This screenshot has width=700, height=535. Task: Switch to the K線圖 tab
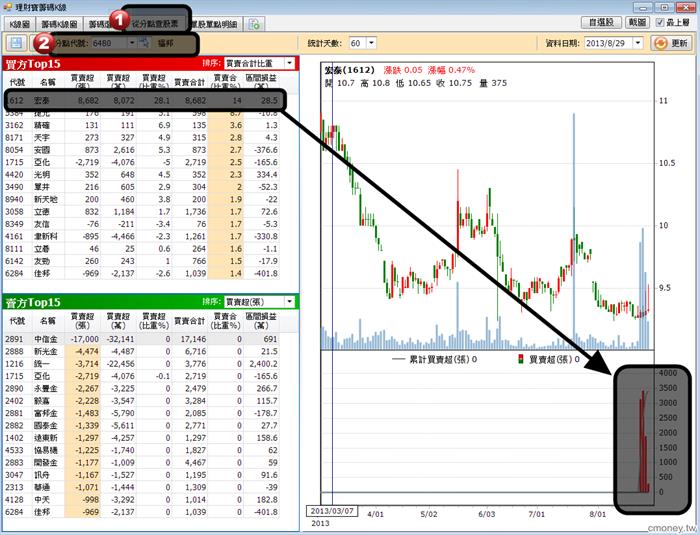(20, 24)
